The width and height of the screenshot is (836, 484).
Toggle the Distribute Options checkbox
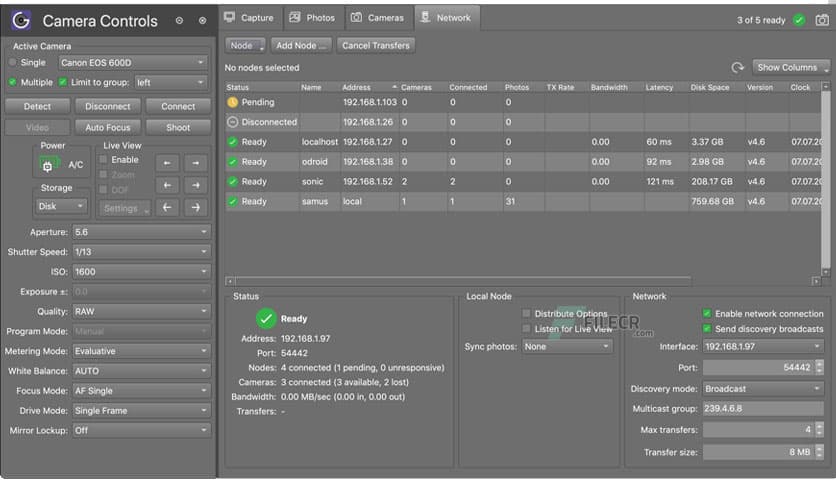tap(527, 313)
